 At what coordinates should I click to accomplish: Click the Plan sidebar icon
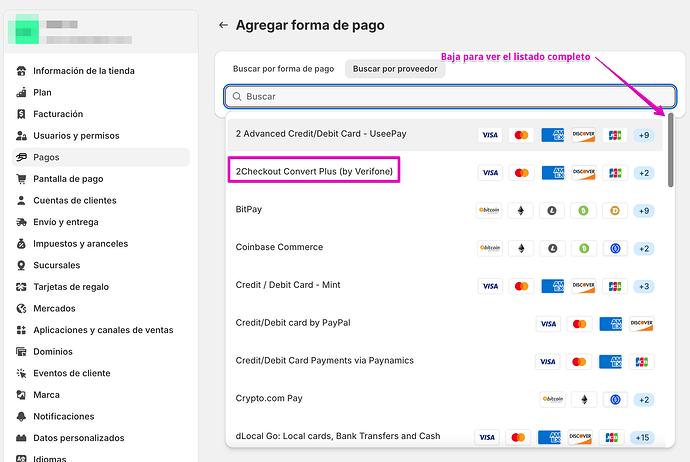tap(21, 92)
